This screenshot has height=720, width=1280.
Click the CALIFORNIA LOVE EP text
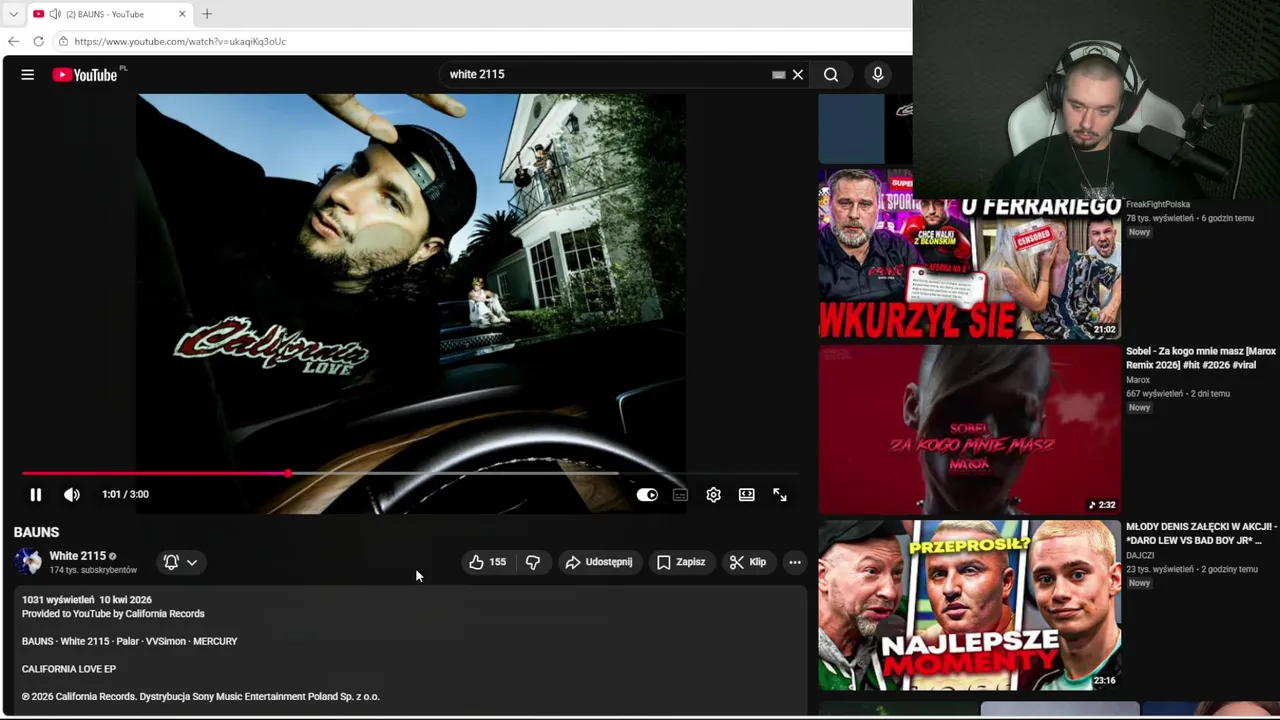tap(69, 669)
